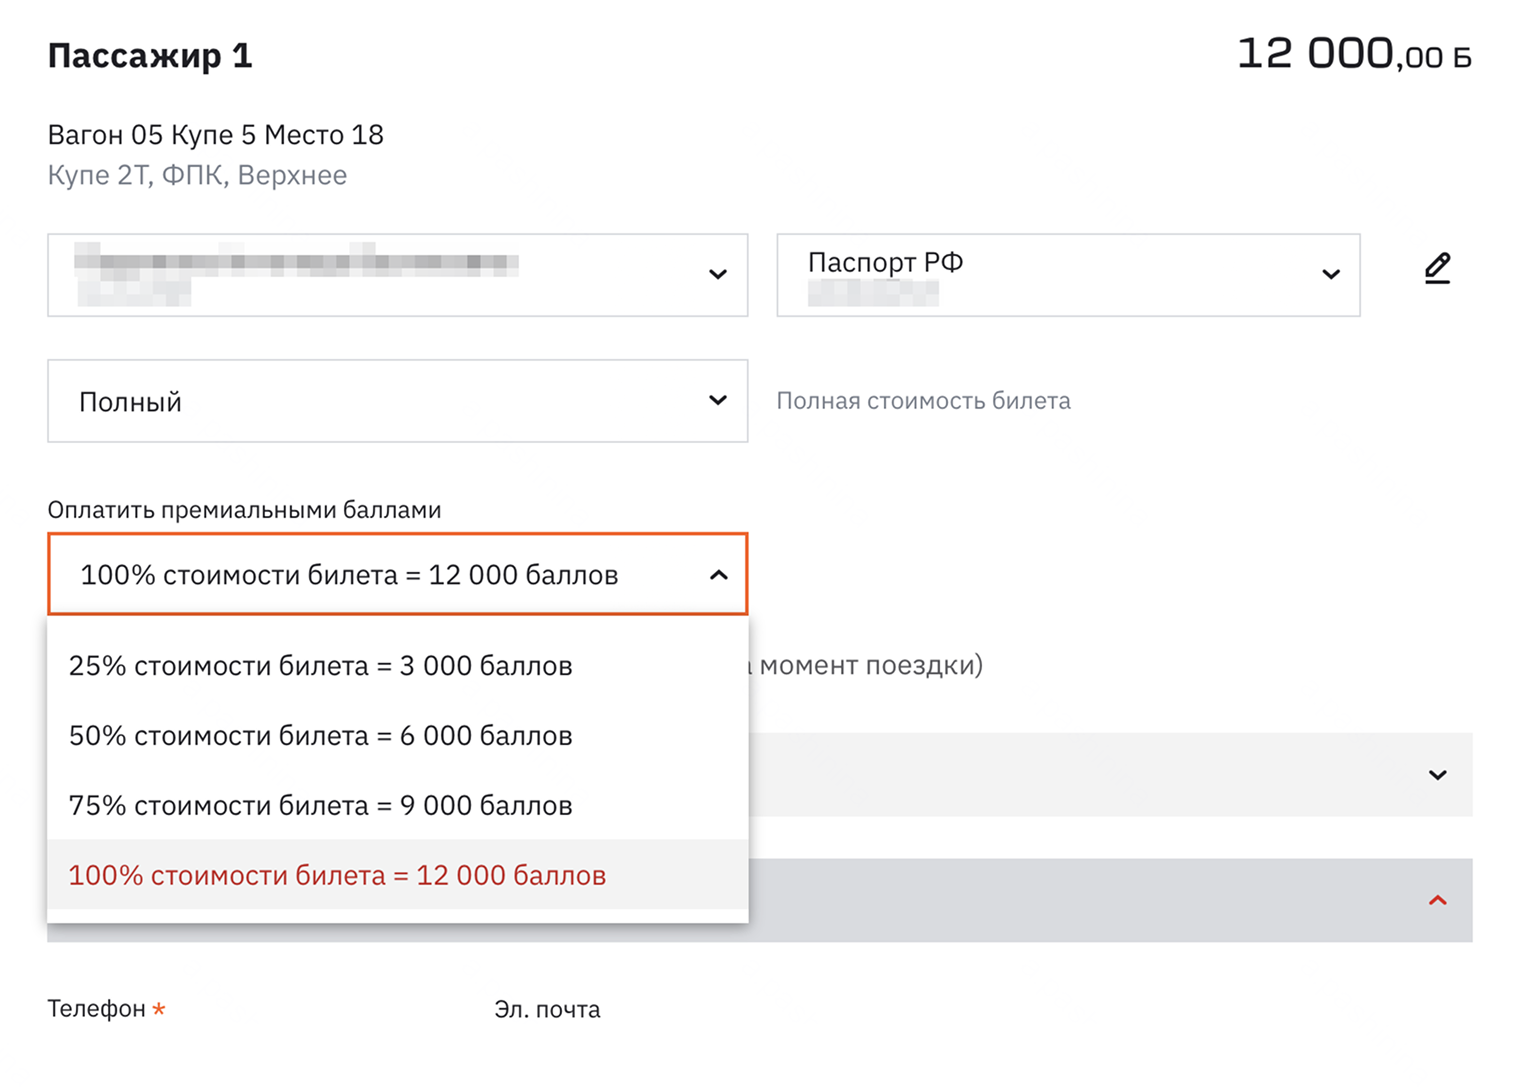Click the chevron in the Полный tariff field

pos(717,401)
